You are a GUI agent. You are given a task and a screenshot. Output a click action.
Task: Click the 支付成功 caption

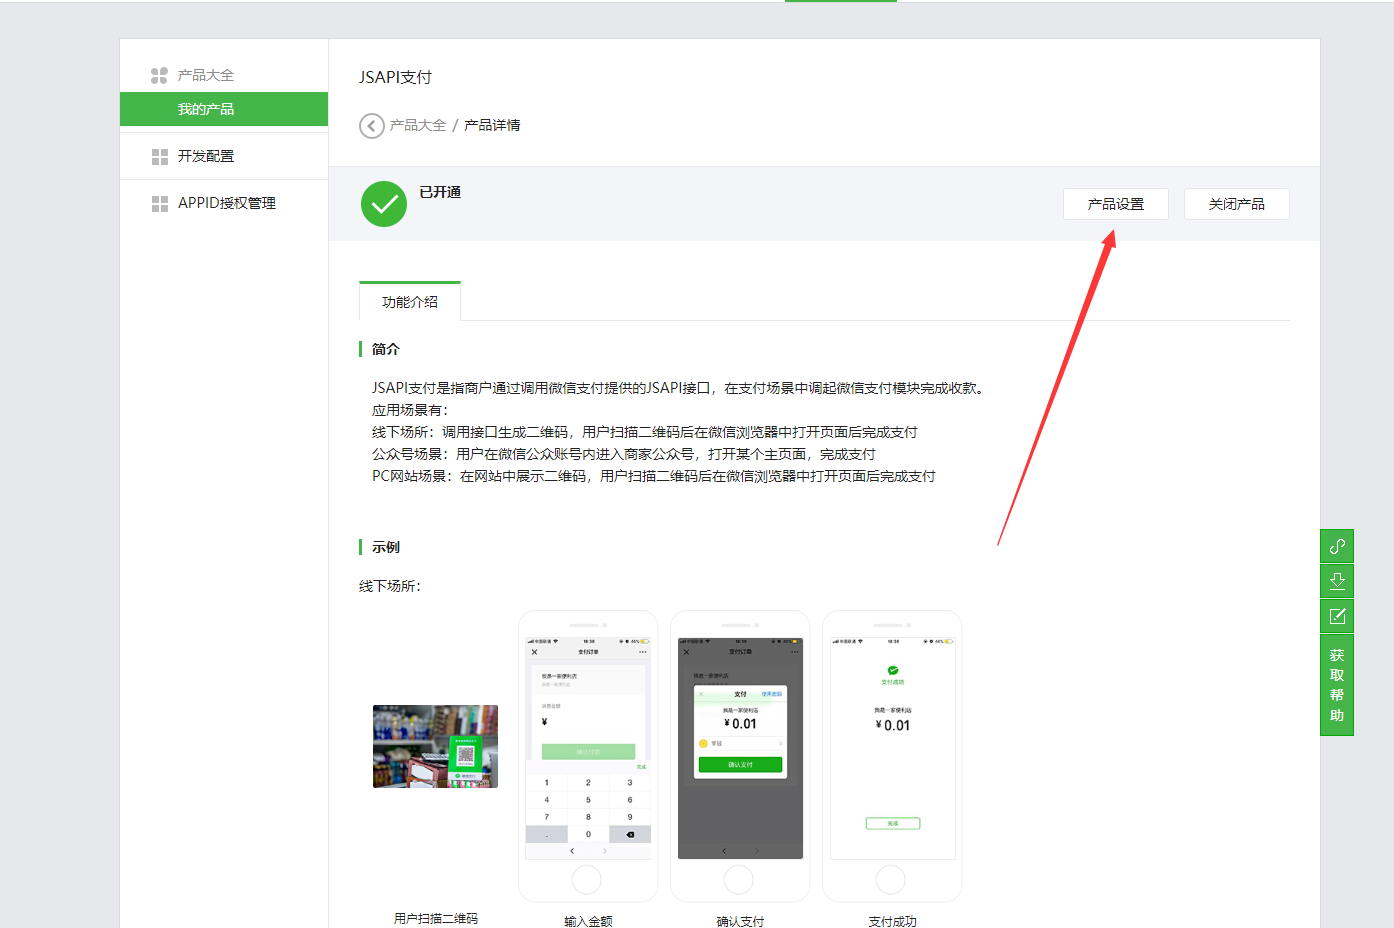(892, 921)
